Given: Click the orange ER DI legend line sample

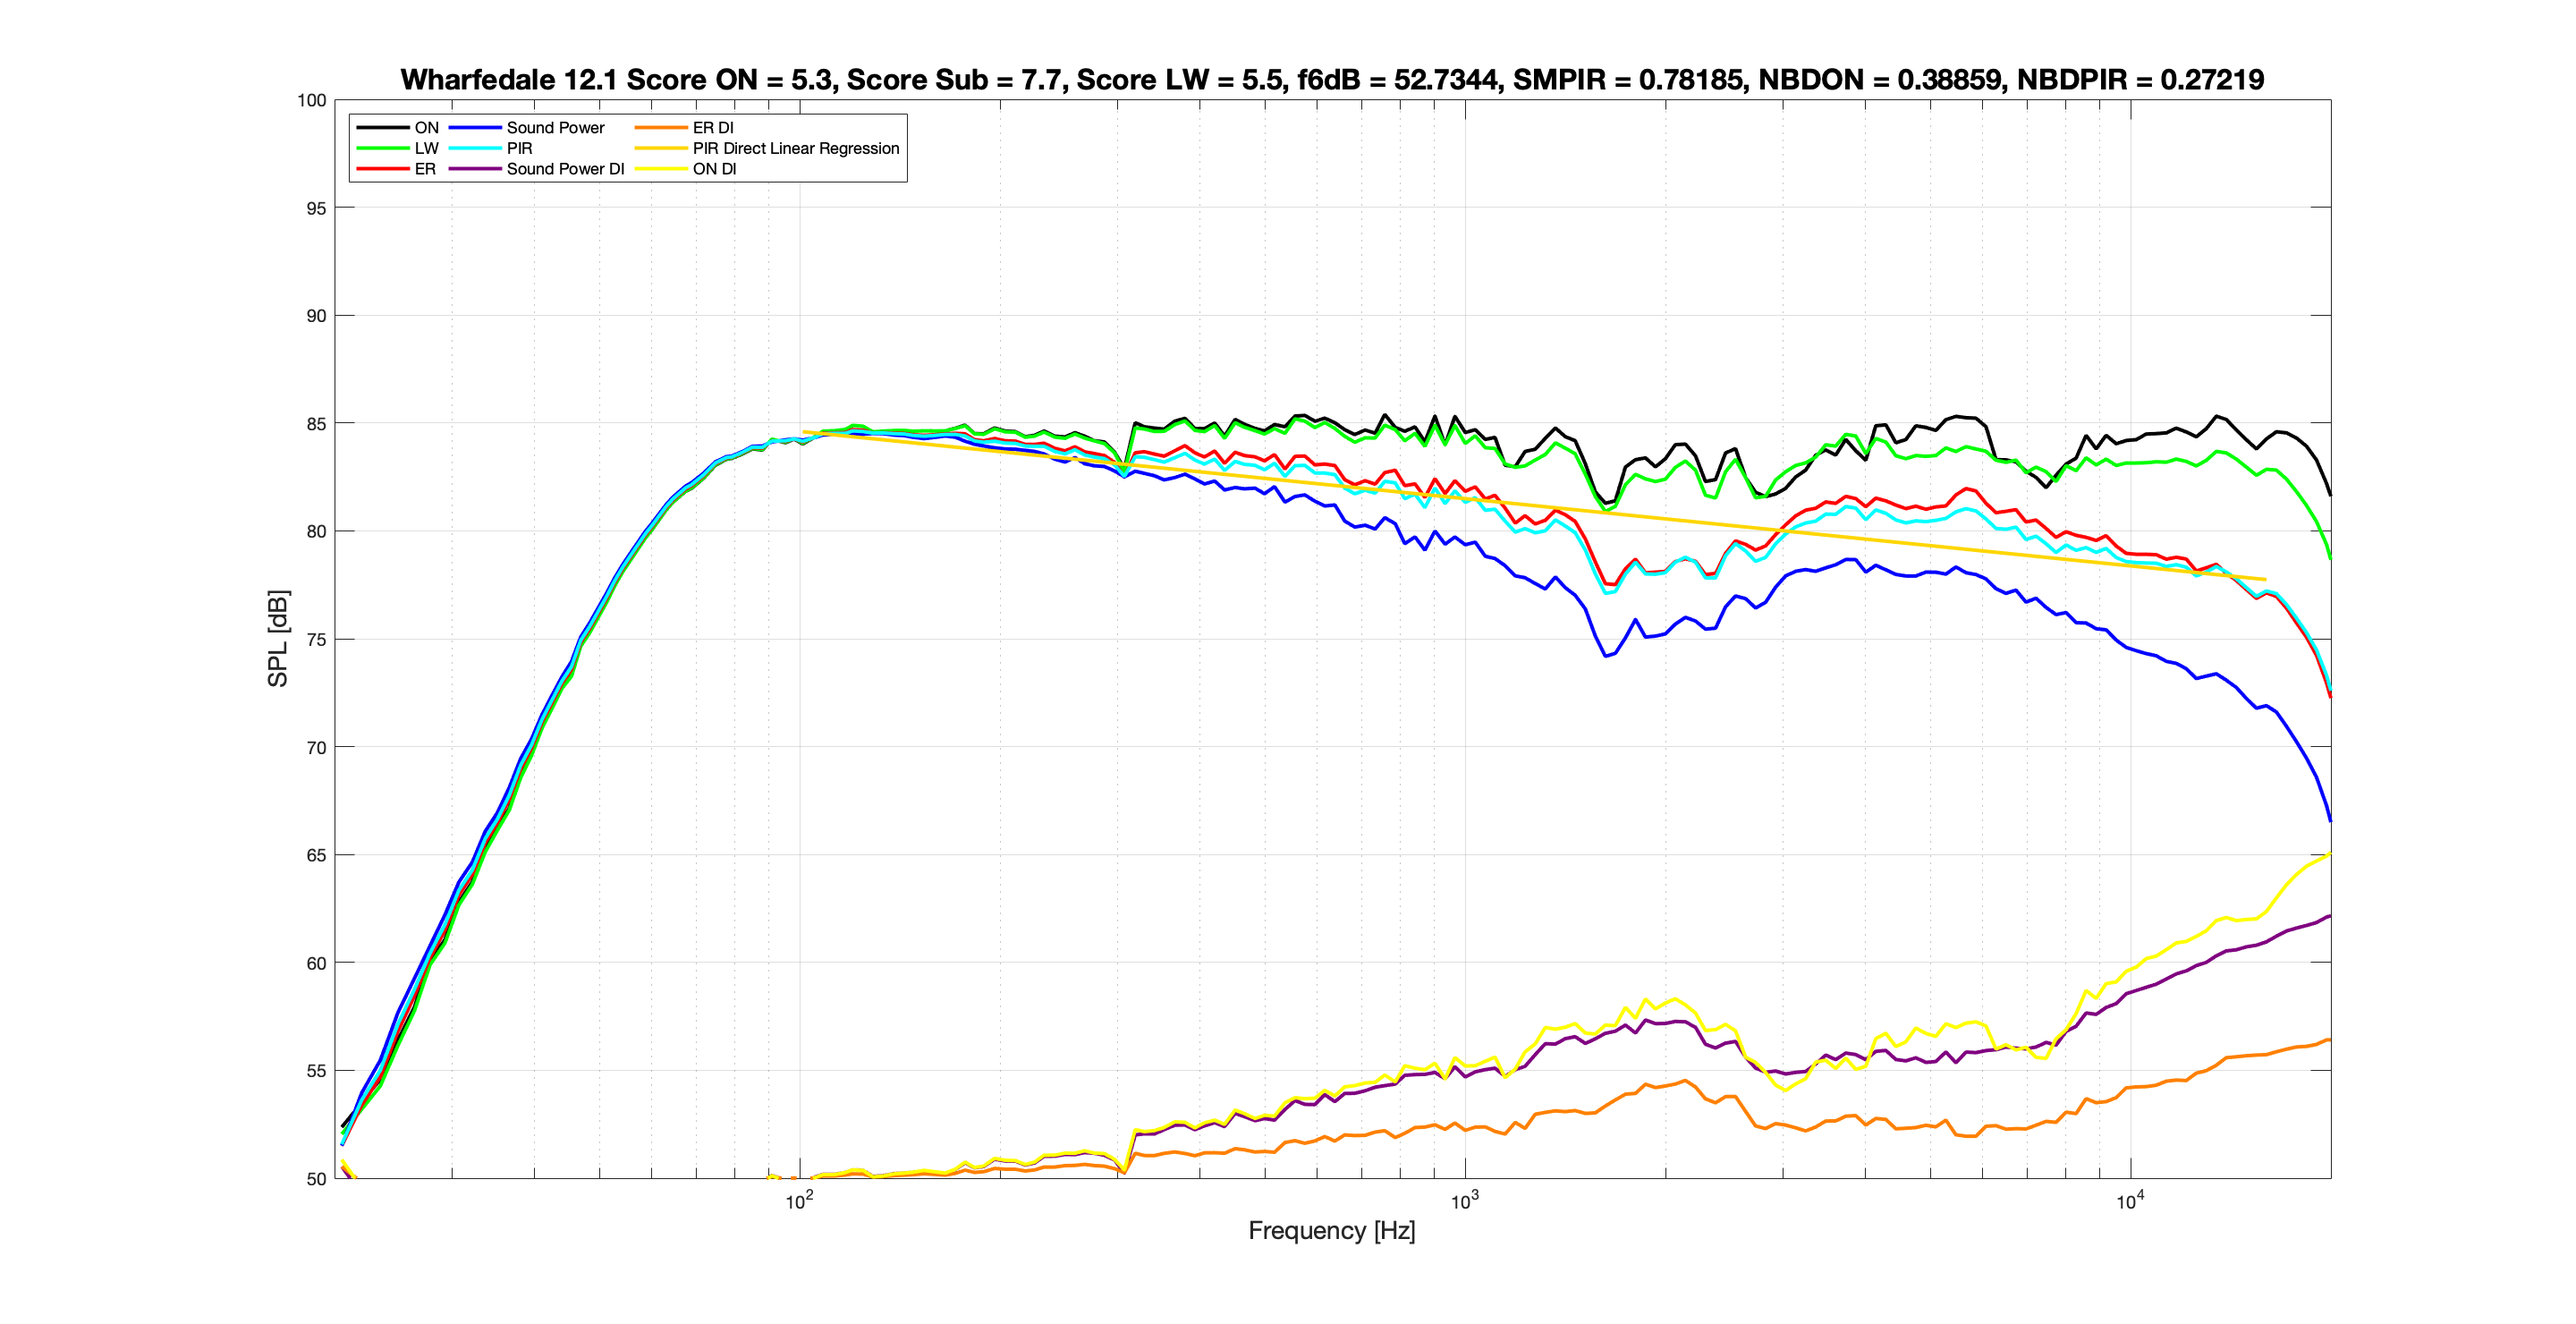Looking at the screenshot, I should point(660,128).
